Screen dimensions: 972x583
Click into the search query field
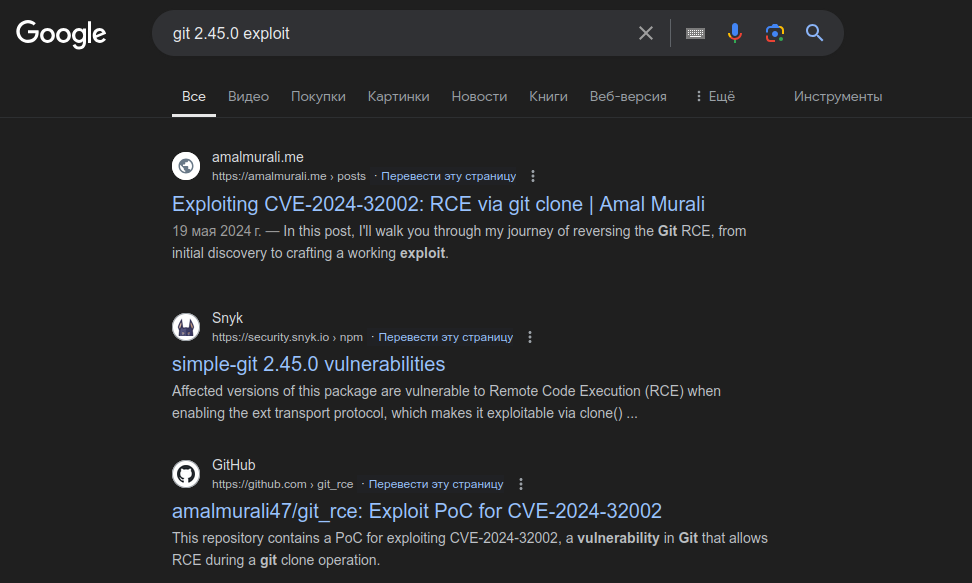click(397, 33)
